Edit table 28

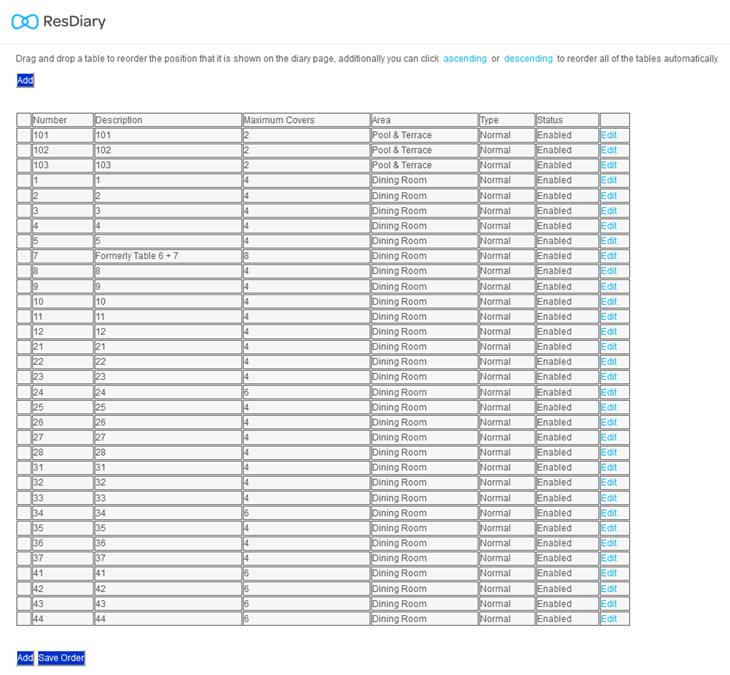(x=608, y=452)
